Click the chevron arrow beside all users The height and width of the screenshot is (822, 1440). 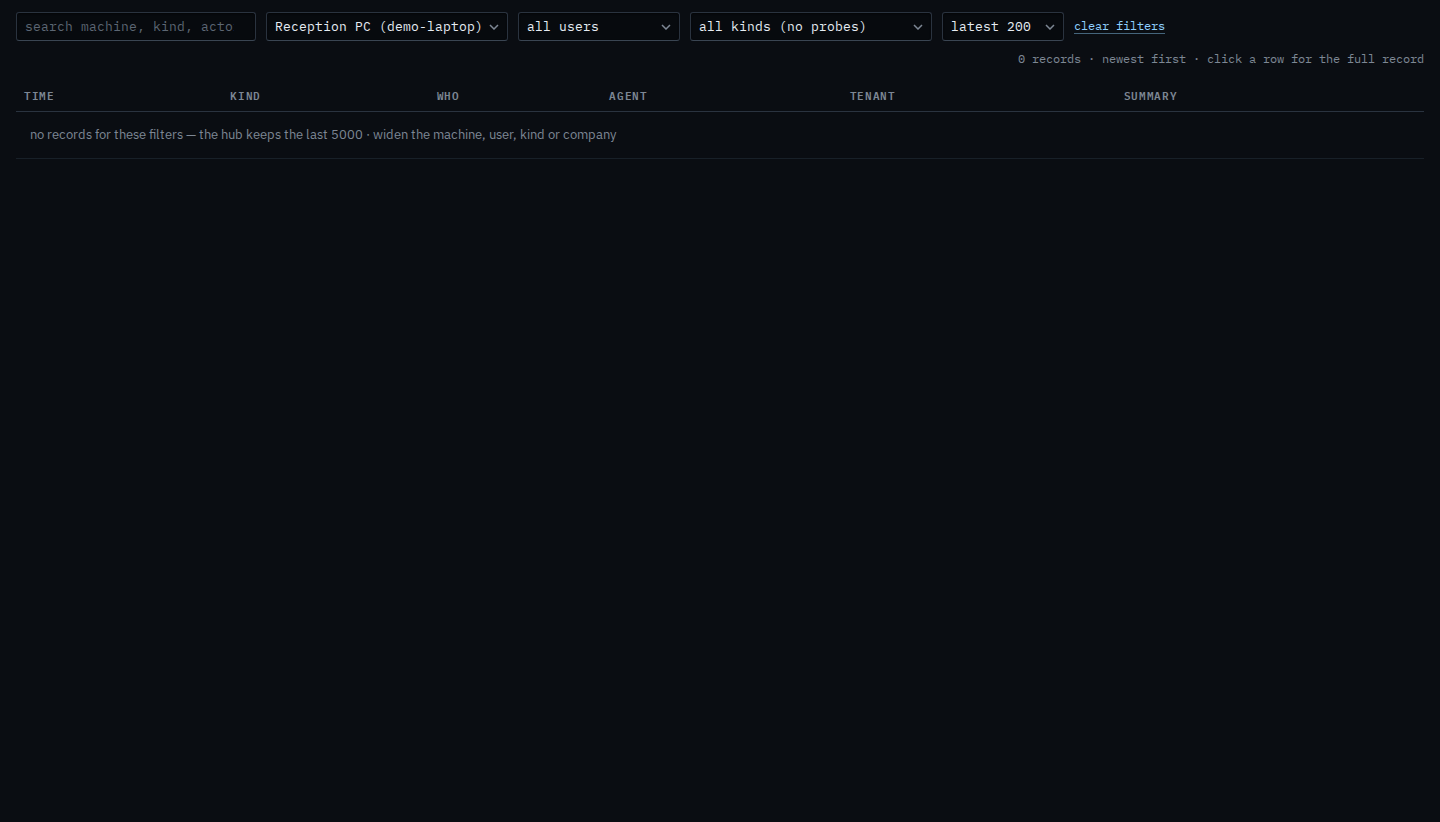coord(666,27)
